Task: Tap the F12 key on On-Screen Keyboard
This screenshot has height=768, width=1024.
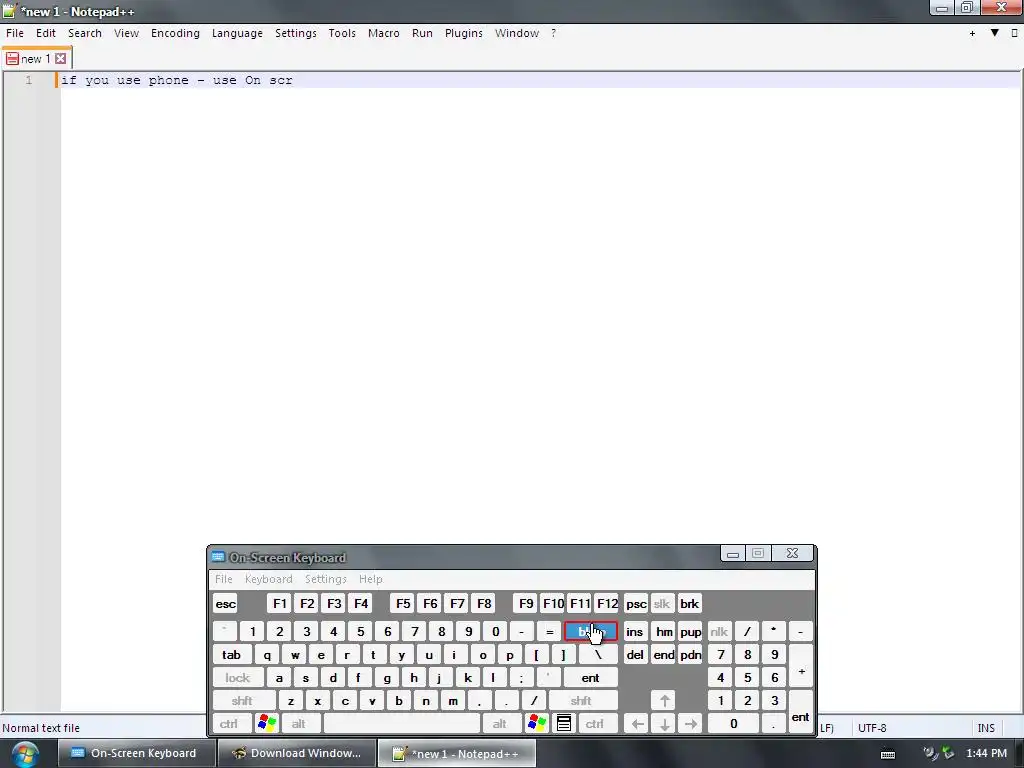Action: click(607, 604)
